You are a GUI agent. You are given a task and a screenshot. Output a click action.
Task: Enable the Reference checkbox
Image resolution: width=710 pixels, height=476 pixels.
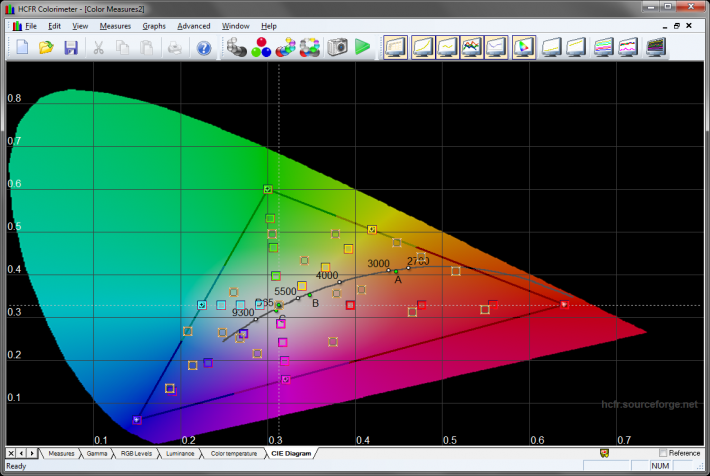[x=663, y=453]
